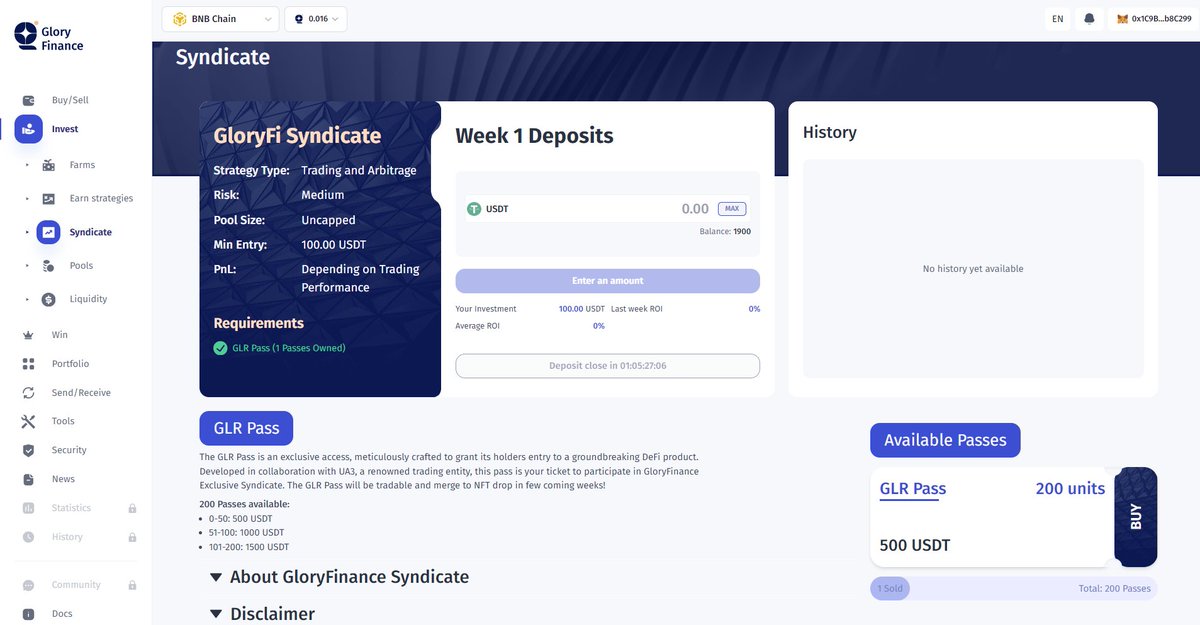Viewport: 1200px width, 625px height.
Task: Click the Portfolio grid icon
Action: tap(29, 364)
